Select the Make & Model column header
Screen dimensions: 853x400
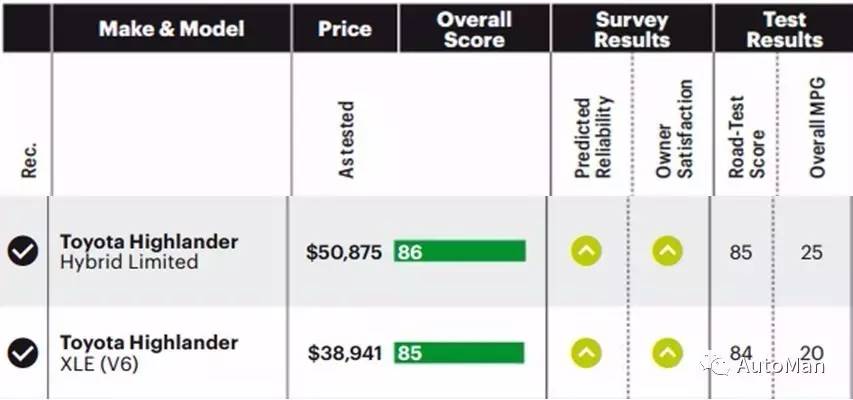coord(171,28)
